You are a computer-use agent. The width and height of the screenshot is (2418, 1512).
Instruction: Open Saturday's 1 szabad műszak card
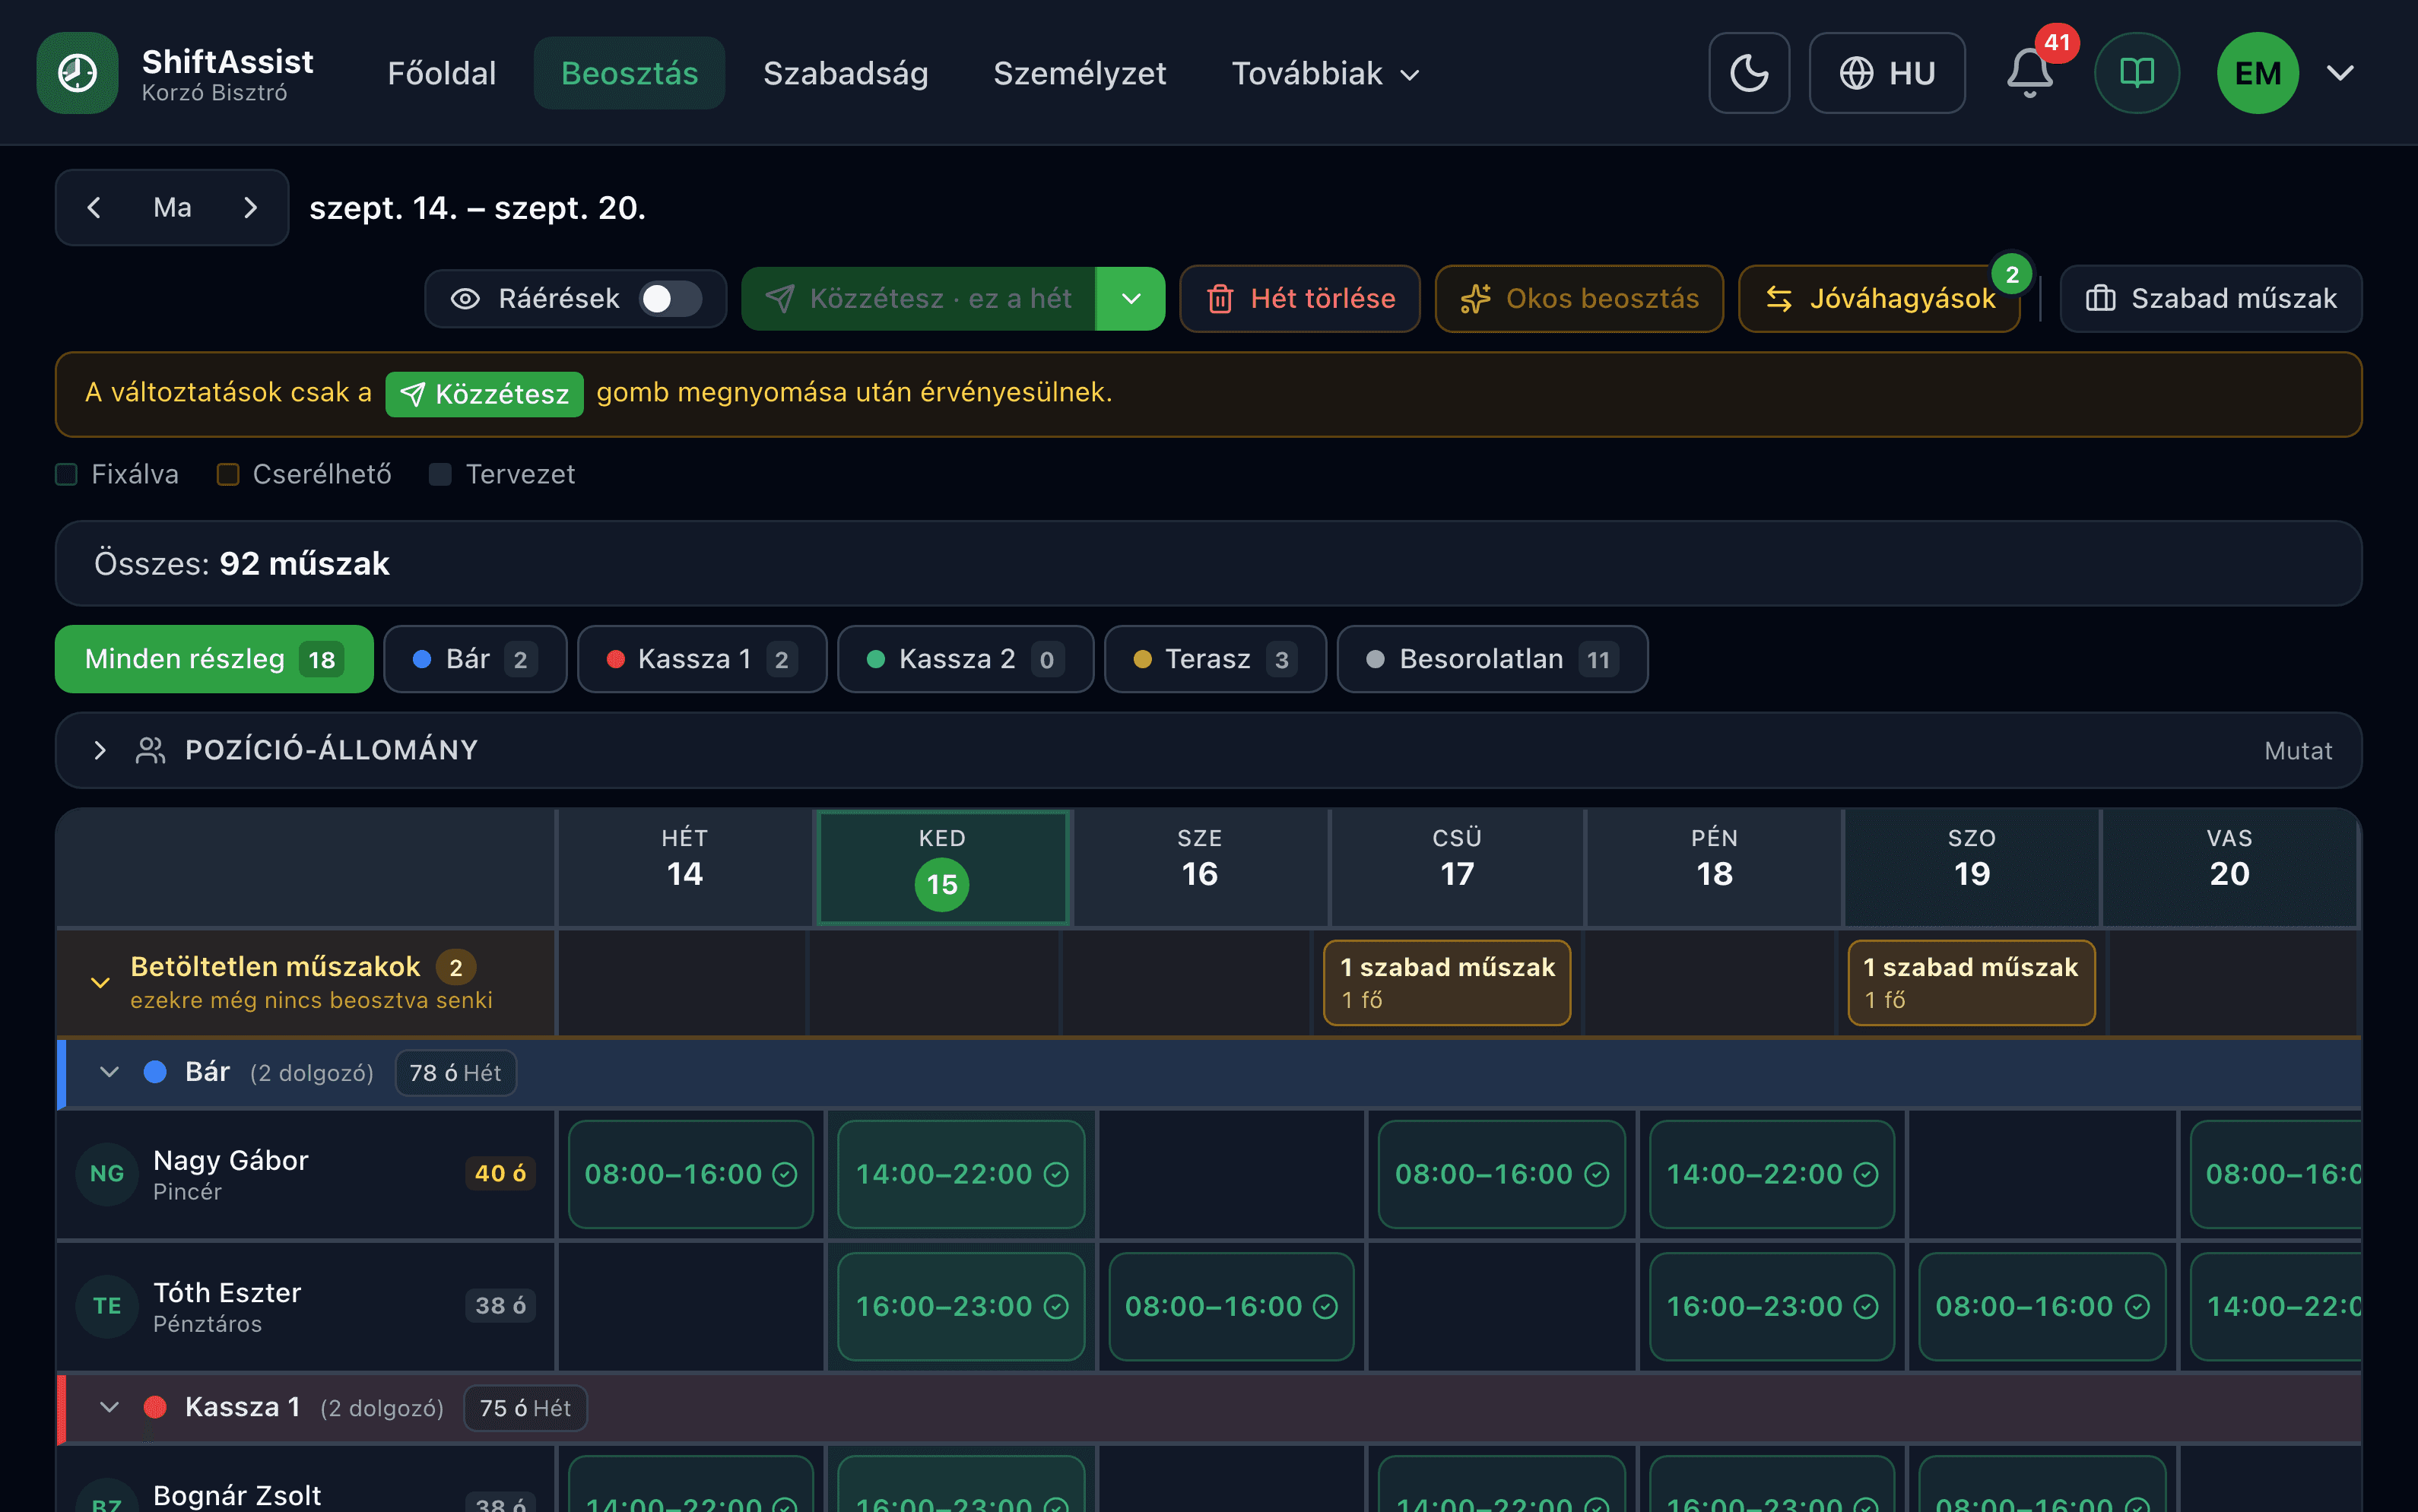[x=1971, y=983]
